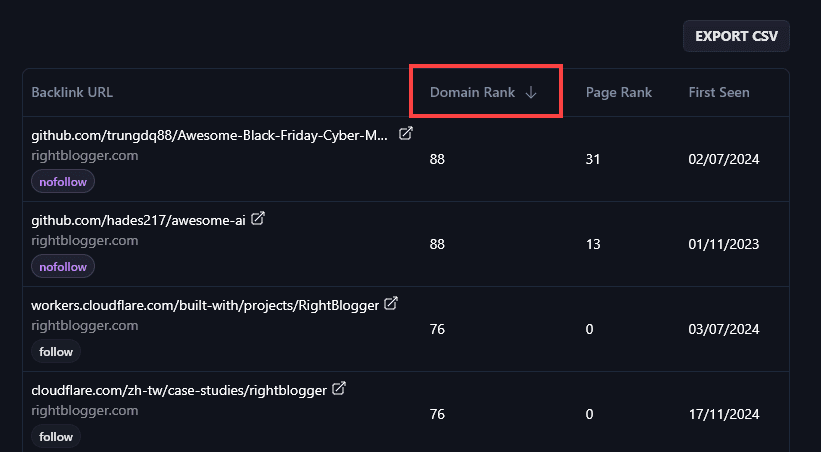Screen dimensions: 821x452
Task: Select Domain Rank 88 in hades217 row
Action: [437, 244]
